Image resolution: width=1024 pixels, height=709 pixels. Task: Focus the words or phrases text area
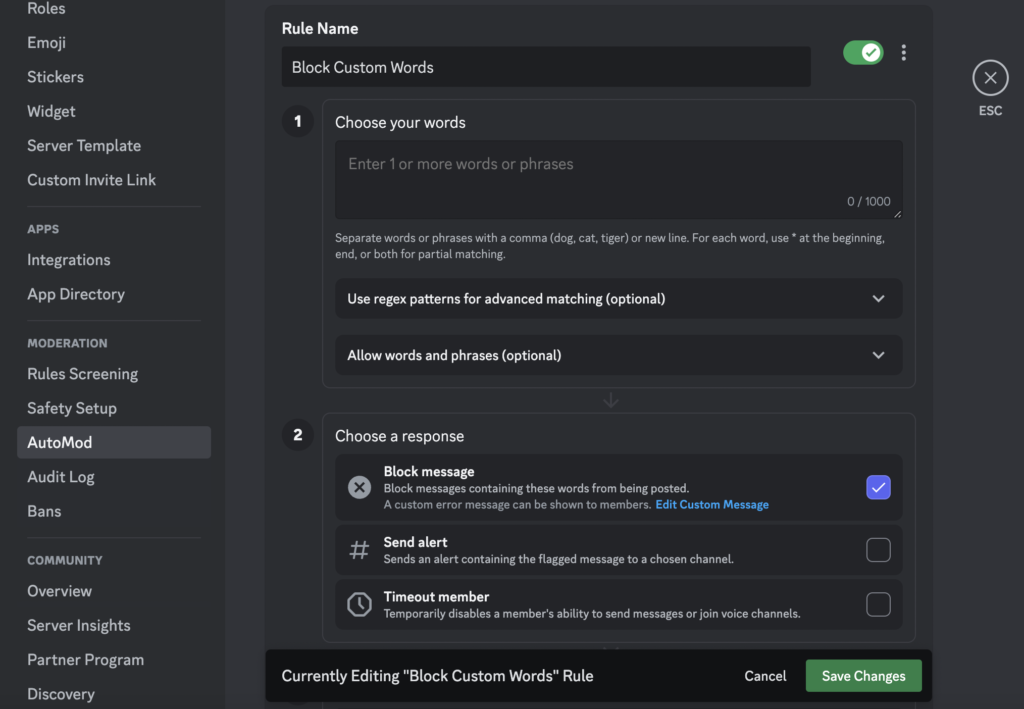pos(618,180)
